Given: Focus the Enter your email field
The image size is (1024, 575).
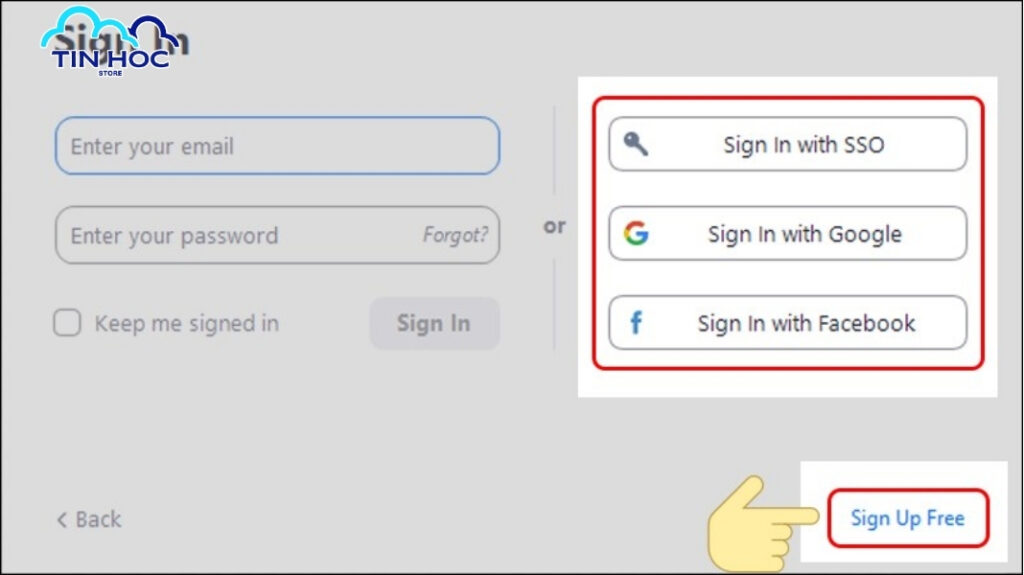Looking at the screenshot, I should (x=278, y=146).
